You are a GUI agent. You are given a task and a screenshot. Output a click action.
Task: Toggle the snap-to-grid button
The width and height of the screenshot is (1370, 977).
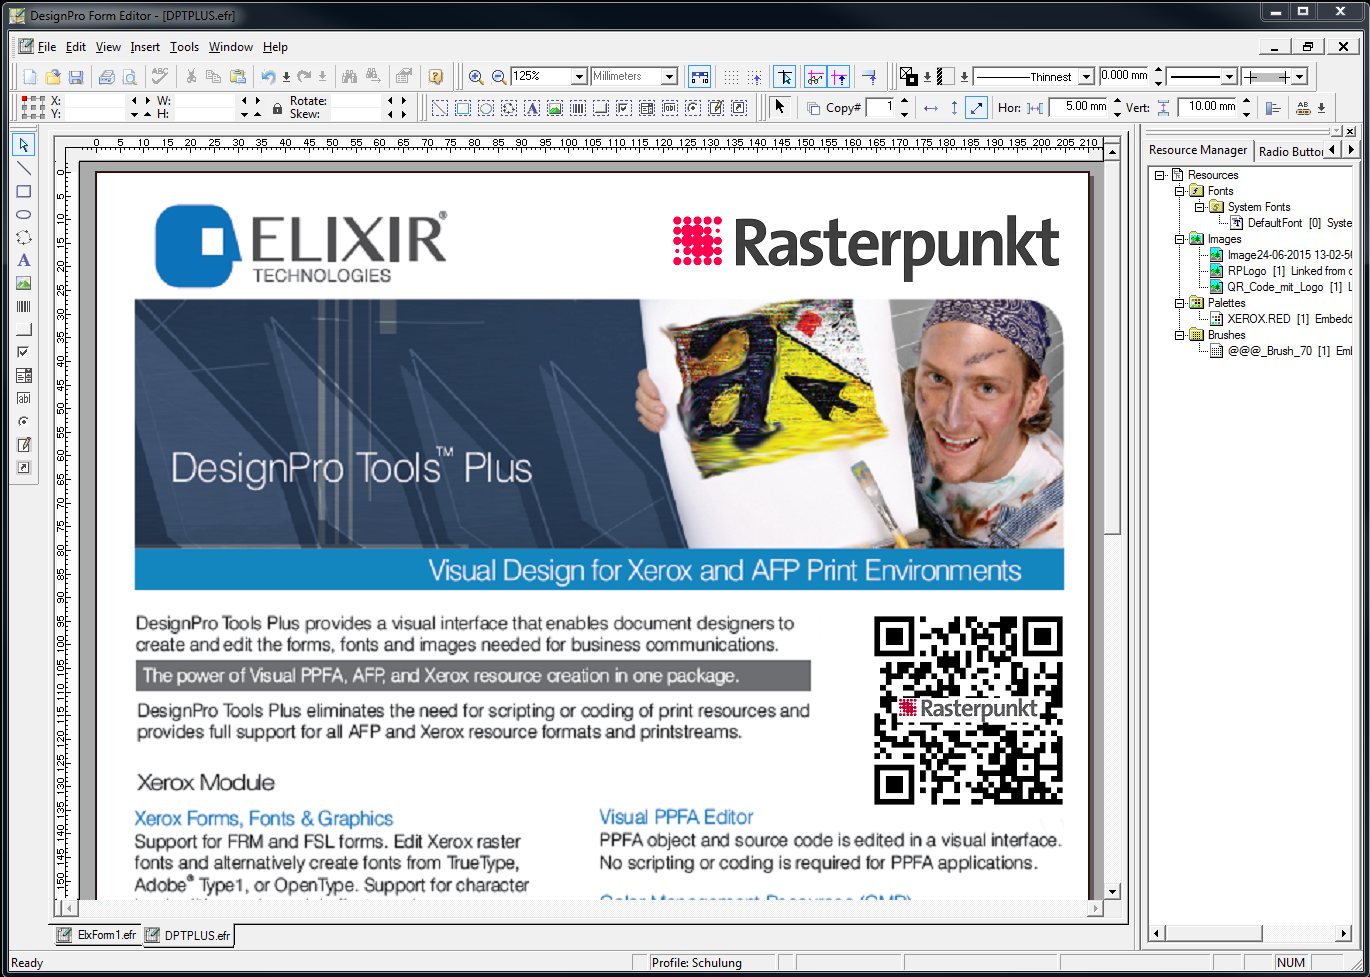[756, 76]
